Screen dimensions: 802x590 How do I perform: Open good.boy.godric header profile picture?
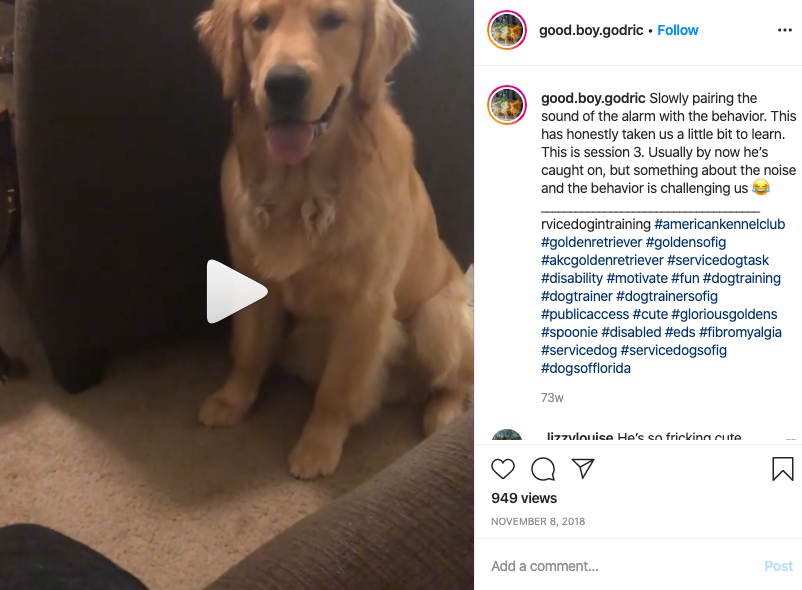[x=507, y=30]
